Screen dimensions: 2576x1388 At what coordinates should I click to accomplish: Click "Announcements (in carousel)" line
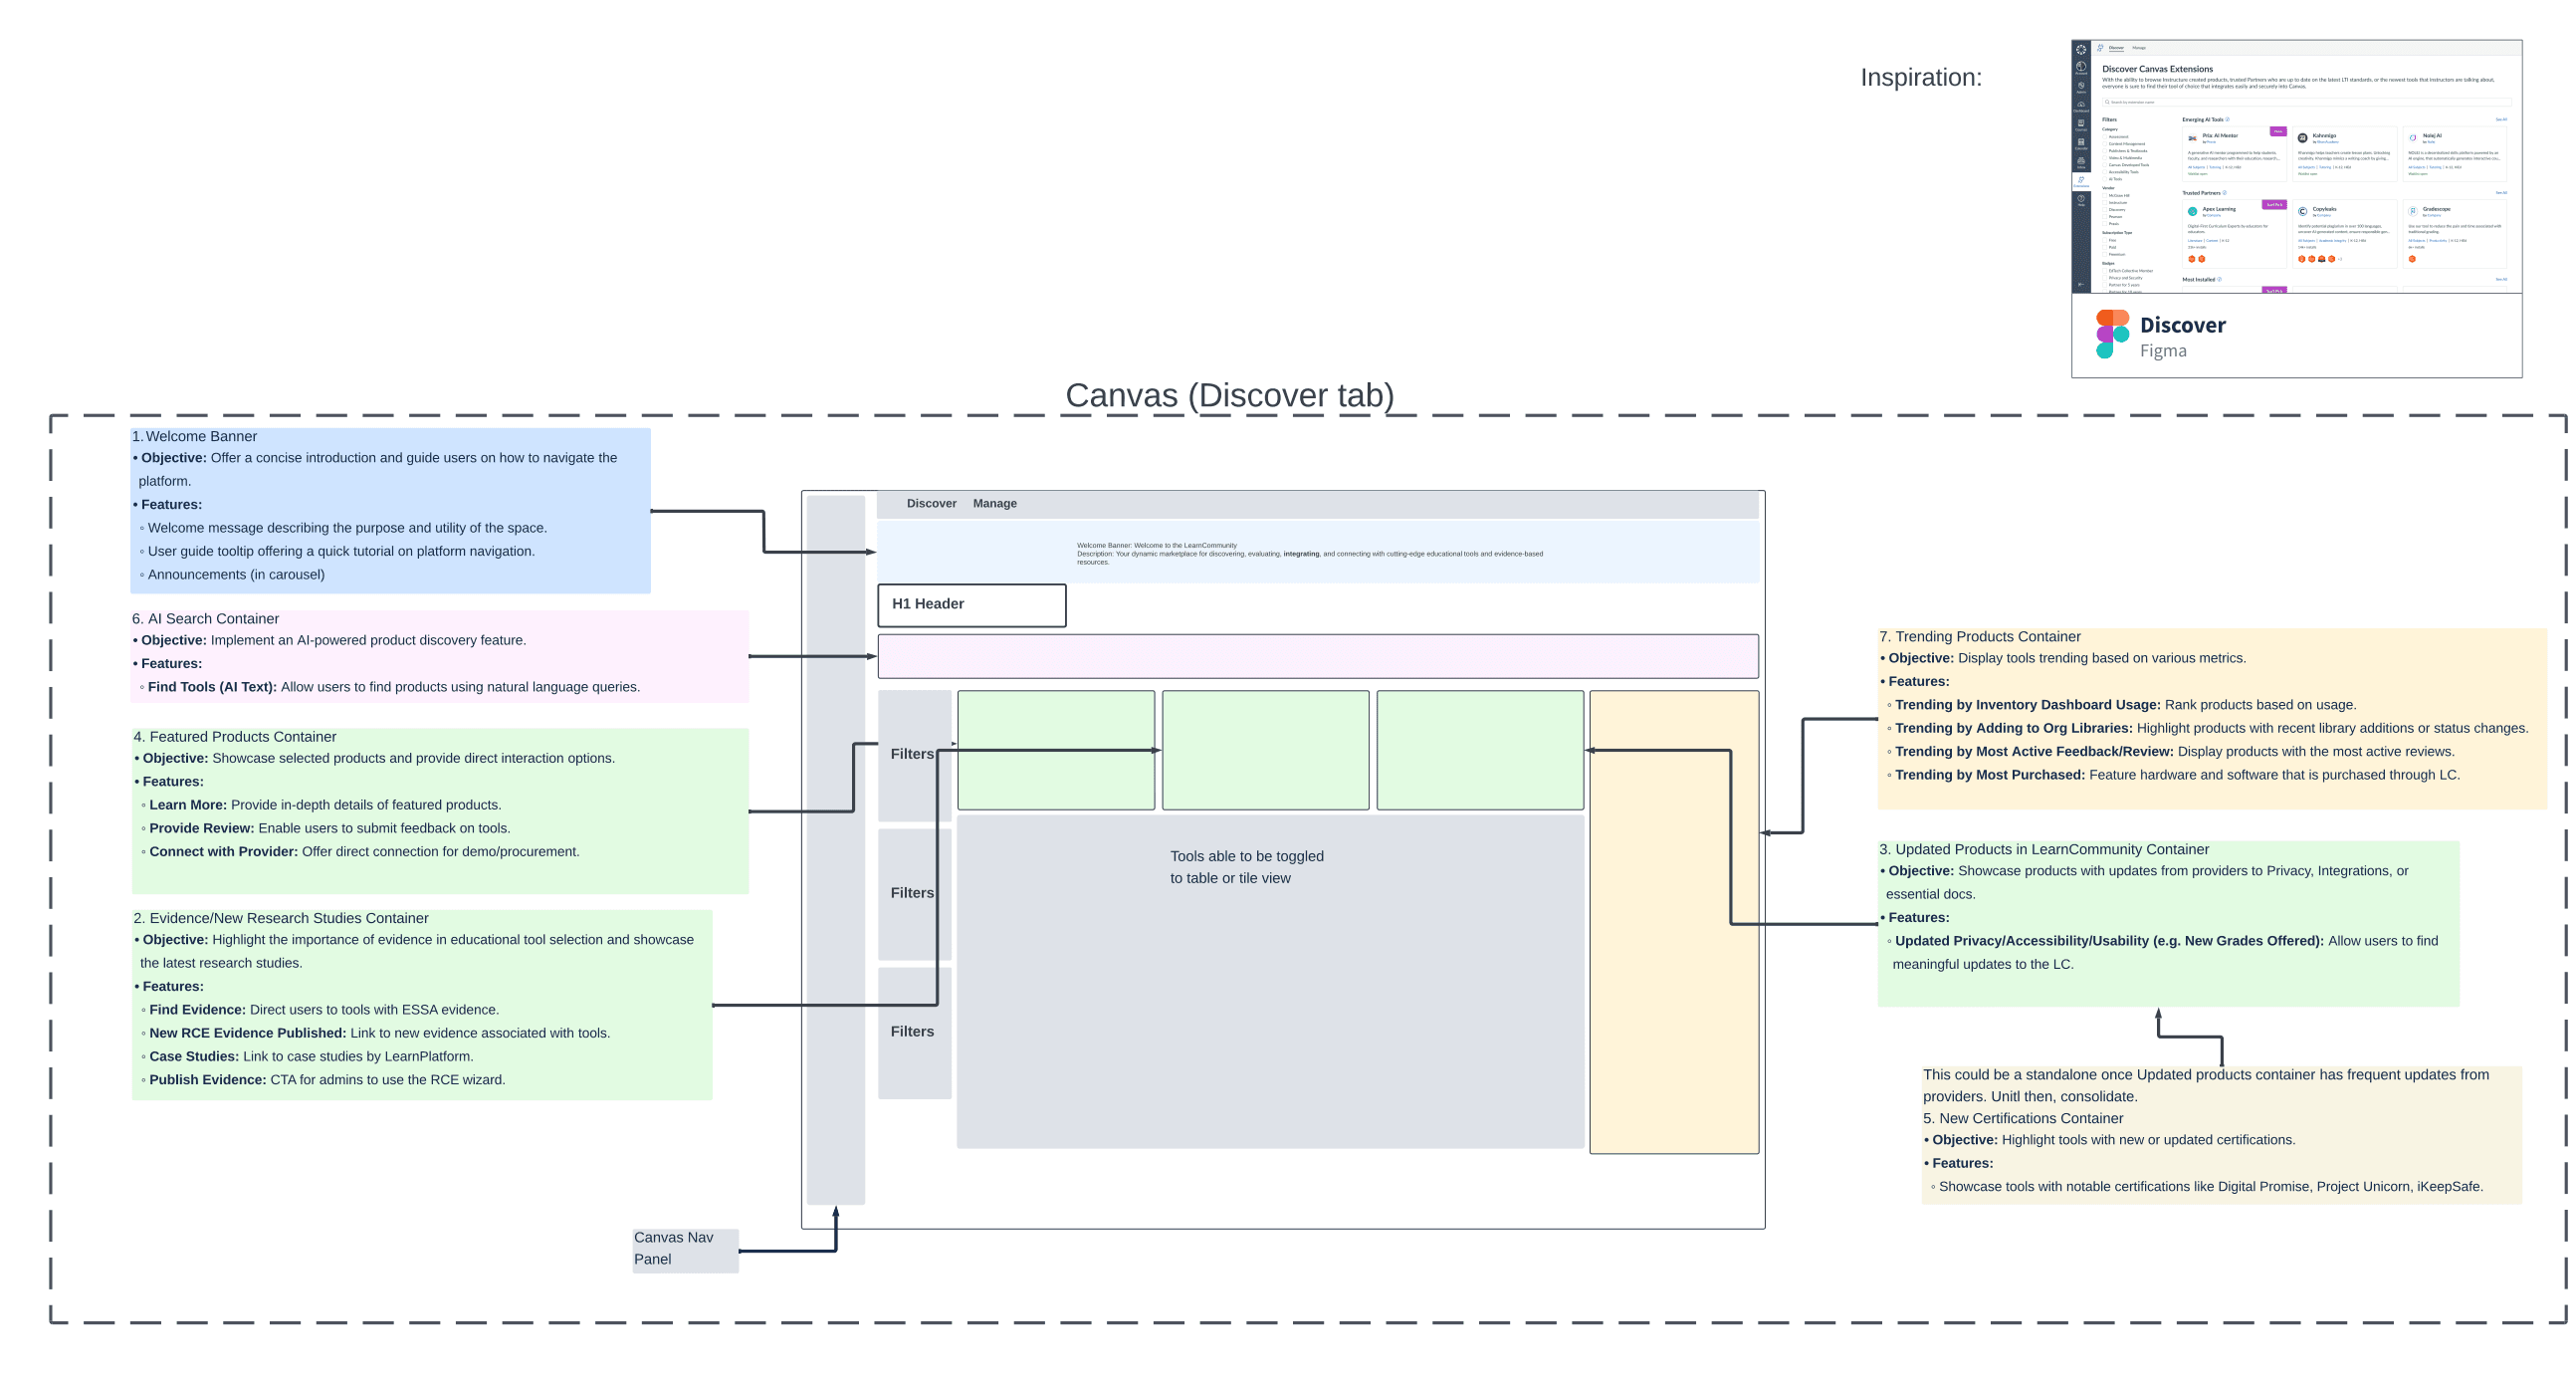coord(232,575)
